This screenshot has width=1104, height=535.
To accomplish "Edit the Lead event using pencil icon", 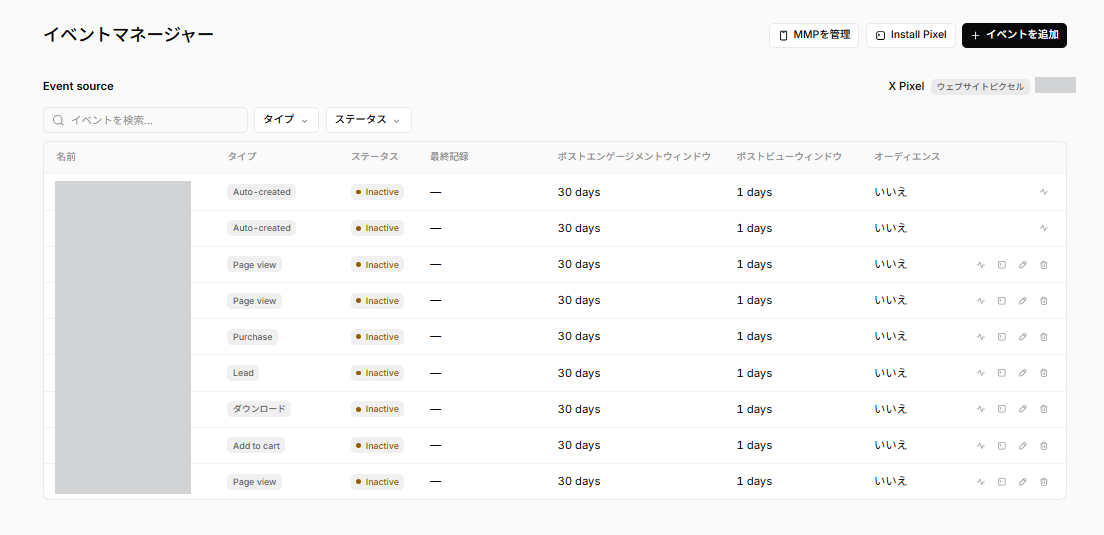I will coord(1022,373).
